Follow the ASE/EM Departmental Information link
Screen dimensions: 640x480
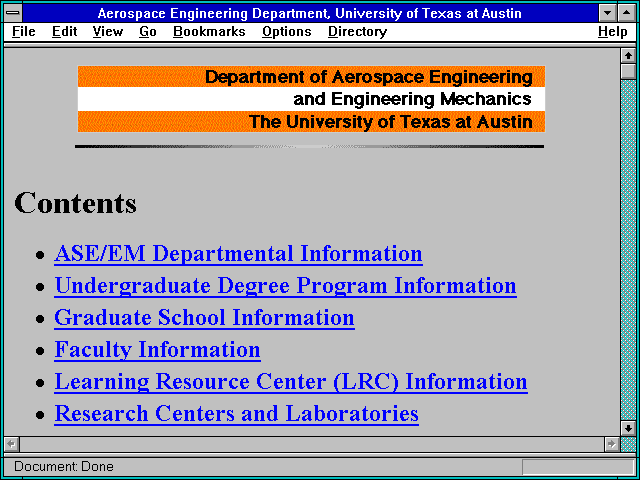pos(238,254)
